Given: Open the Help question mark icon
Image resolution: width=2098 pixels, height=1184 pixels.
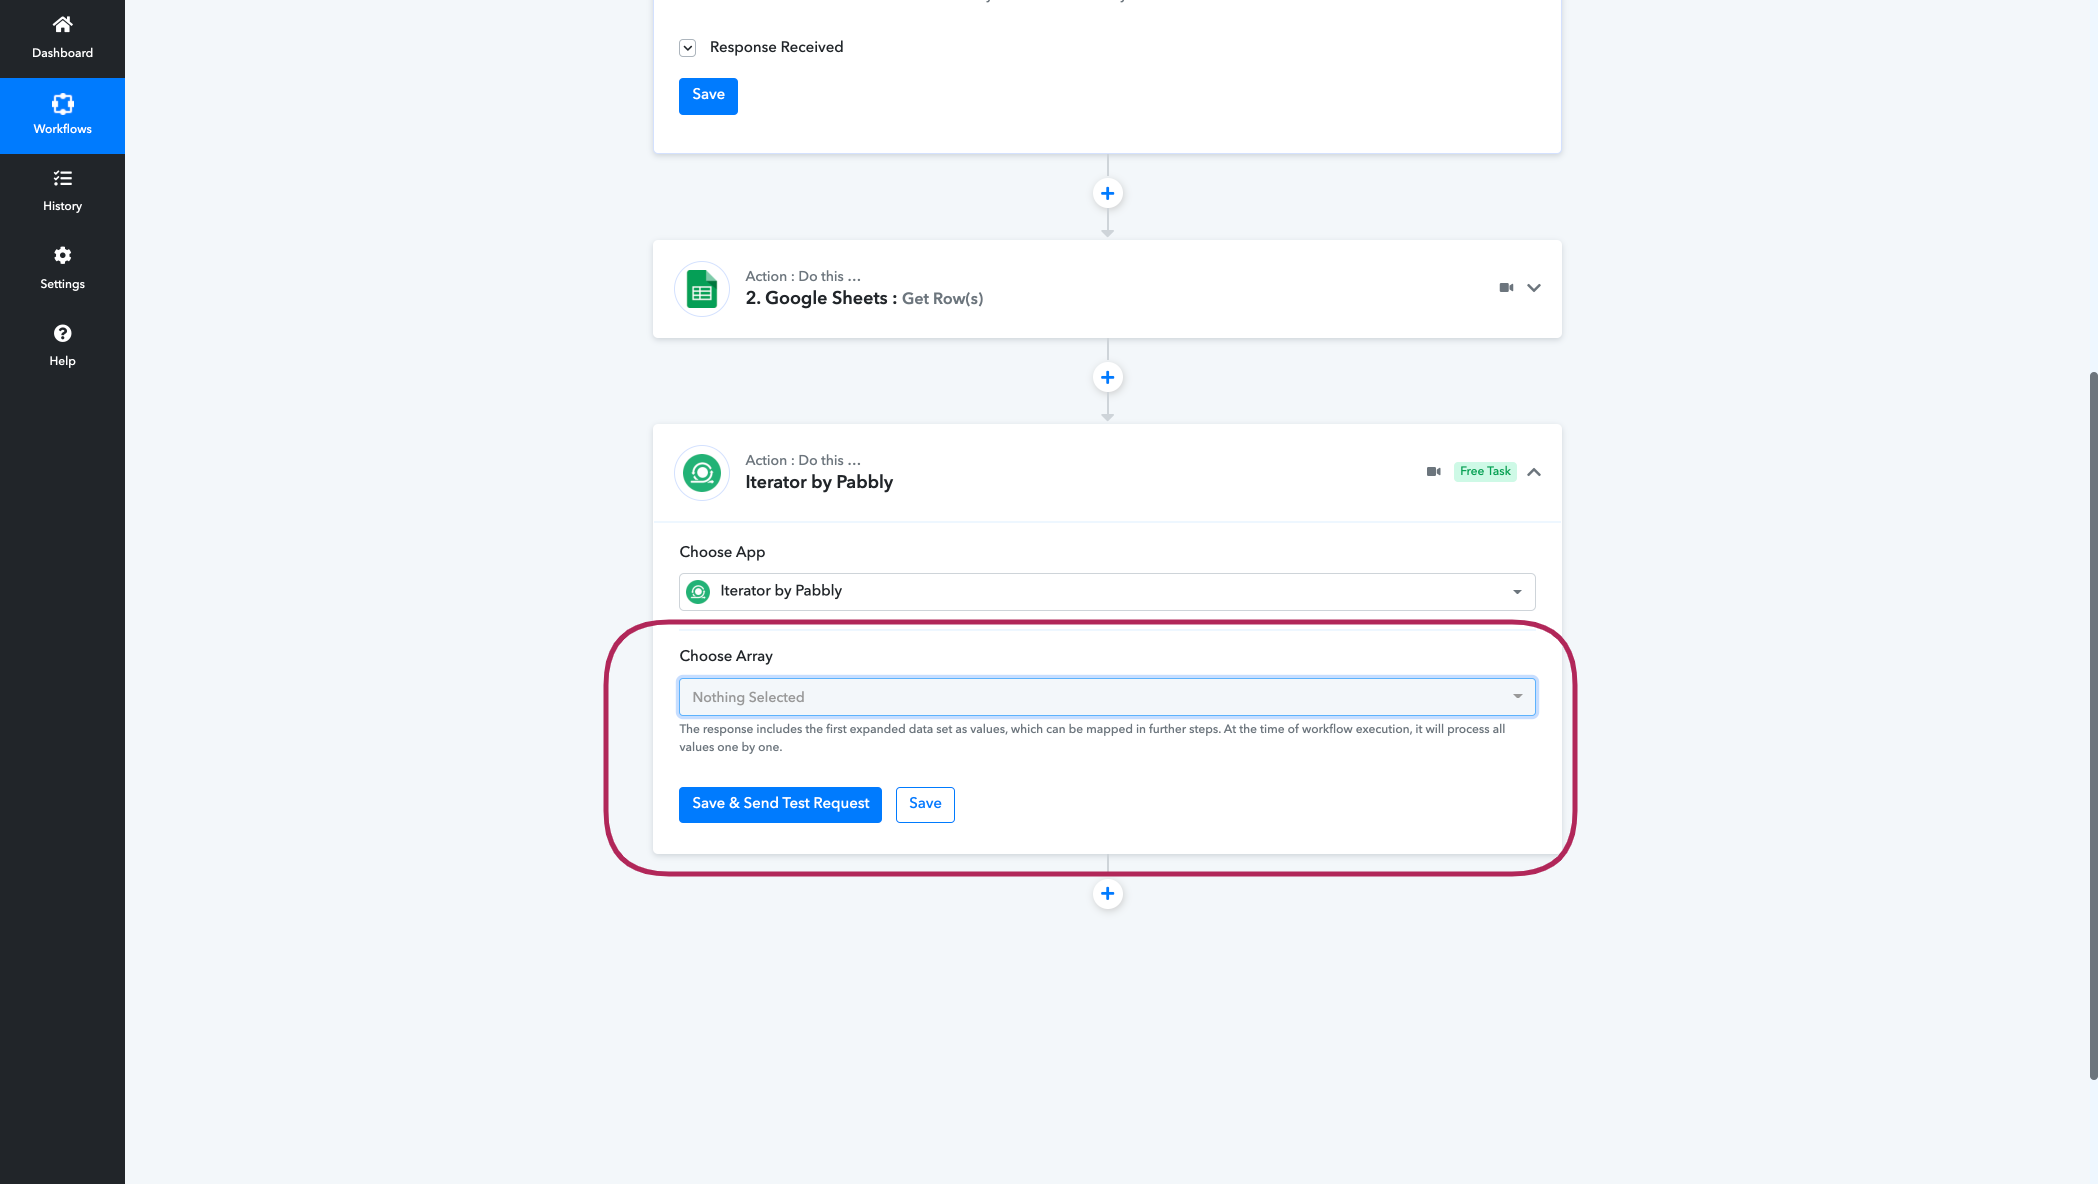Looking at the screenshot, I should pyautogui.click(x=62, y=333).
